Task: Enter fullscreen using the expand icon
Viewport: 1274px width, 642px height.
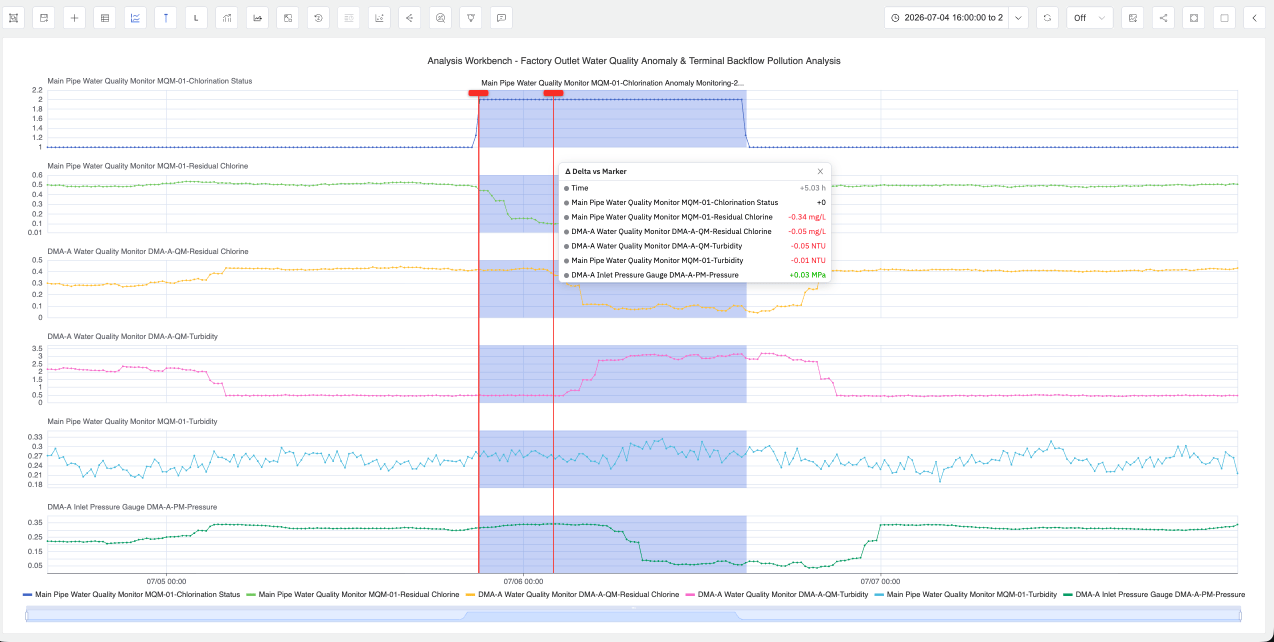Action: pos(1193,18)
